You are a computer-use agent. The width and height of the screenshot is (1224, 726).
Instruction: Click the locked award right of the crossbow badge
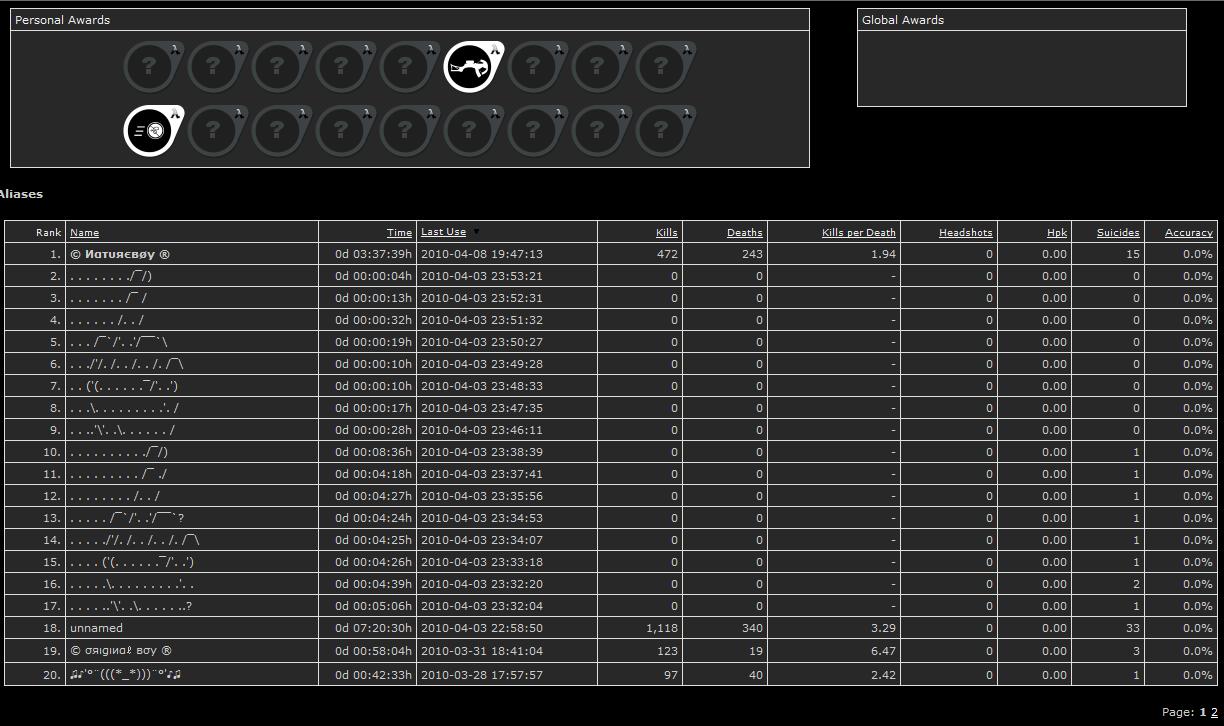(x=534, y=67)
